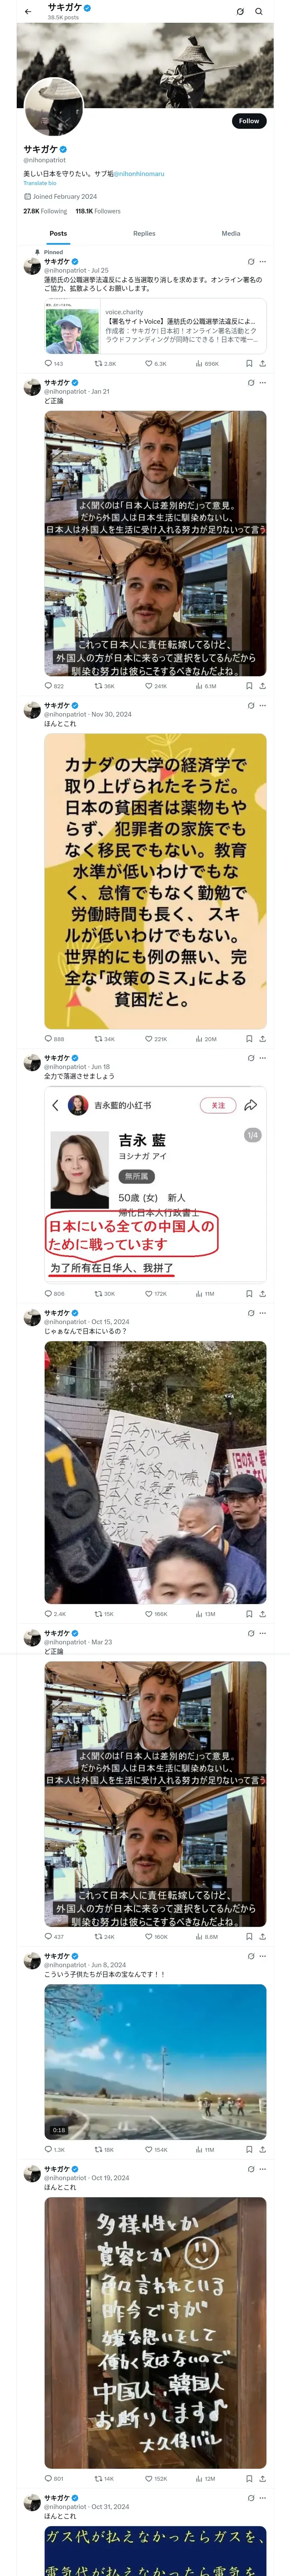Switch to the Media tab
This screenshot has height=2576, width=290.
point(231,233)
